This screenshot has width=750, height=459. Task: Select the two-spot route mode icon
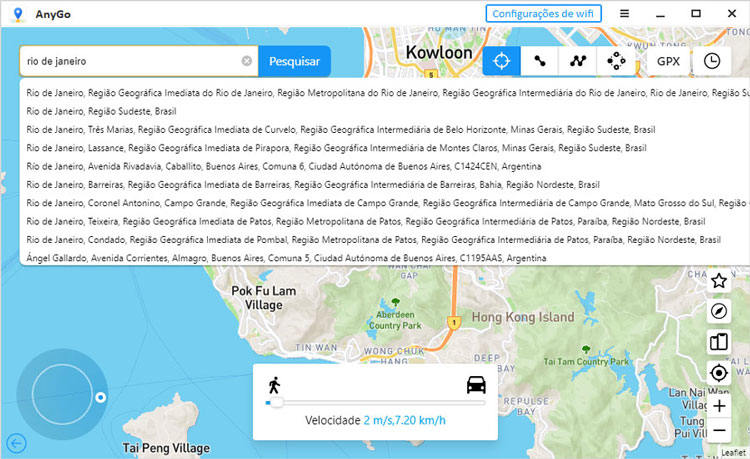click(540, 61)
